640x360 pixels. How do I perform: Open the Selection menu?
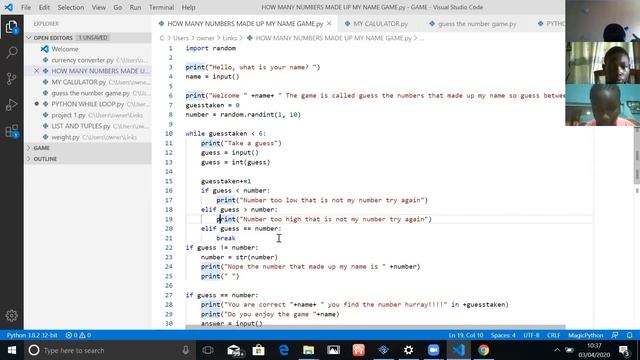71,7
